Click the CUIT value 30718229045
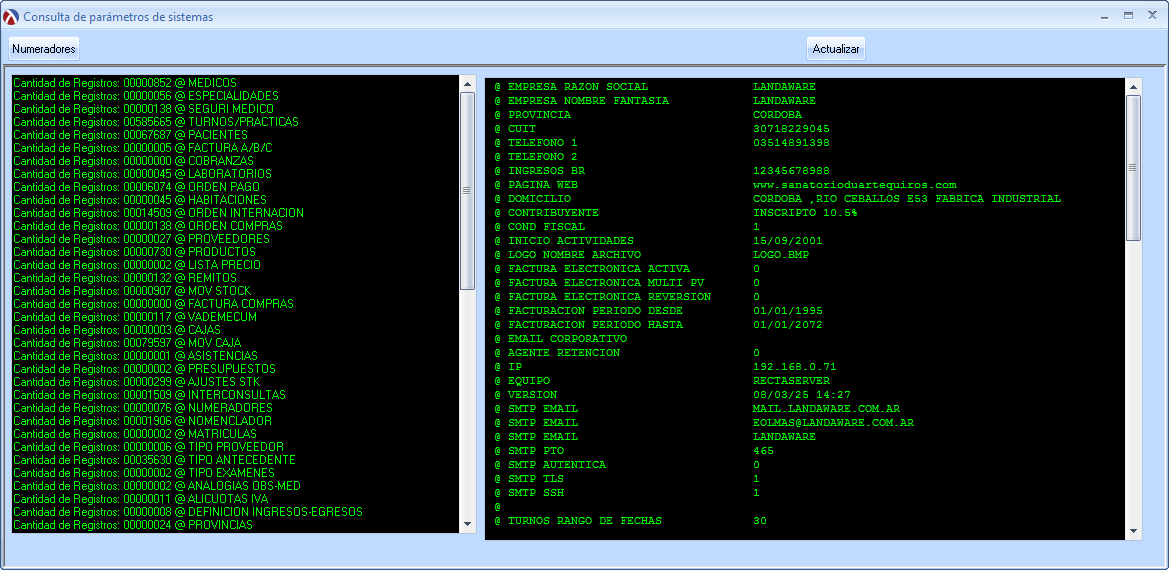This screenshot has width=1169, height=570. click(791, 129)
